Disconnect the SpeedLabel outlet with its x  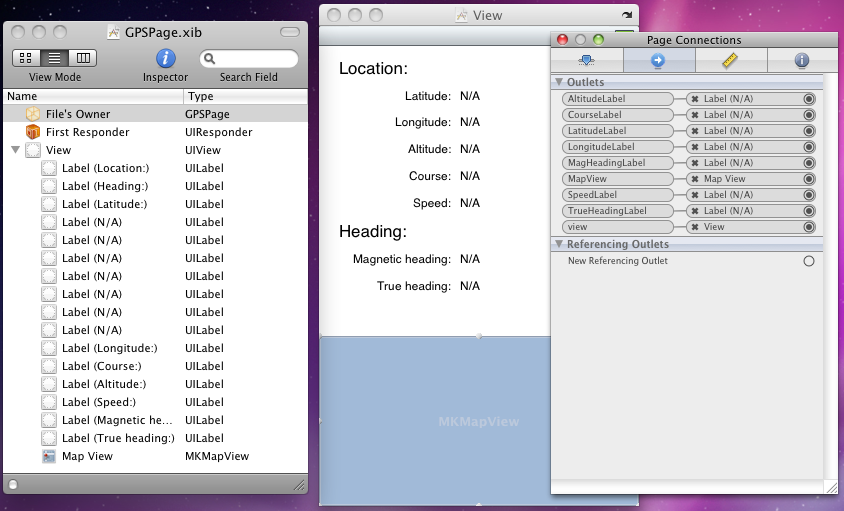click(x=695, y=195)
